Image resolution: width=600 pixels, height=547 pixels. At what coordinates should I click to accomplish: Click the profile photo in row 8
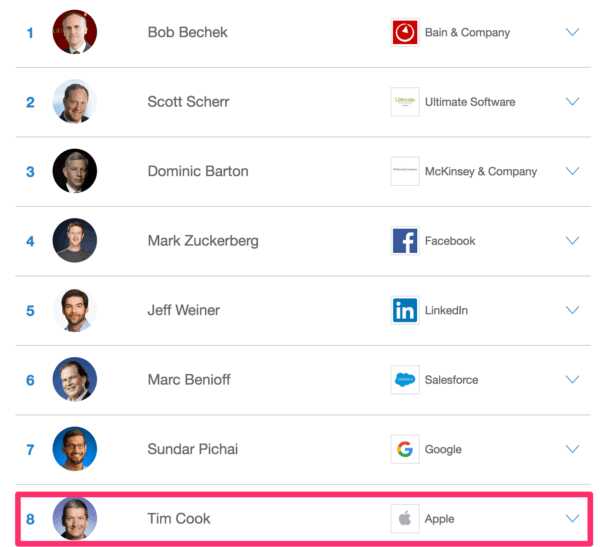75,518
